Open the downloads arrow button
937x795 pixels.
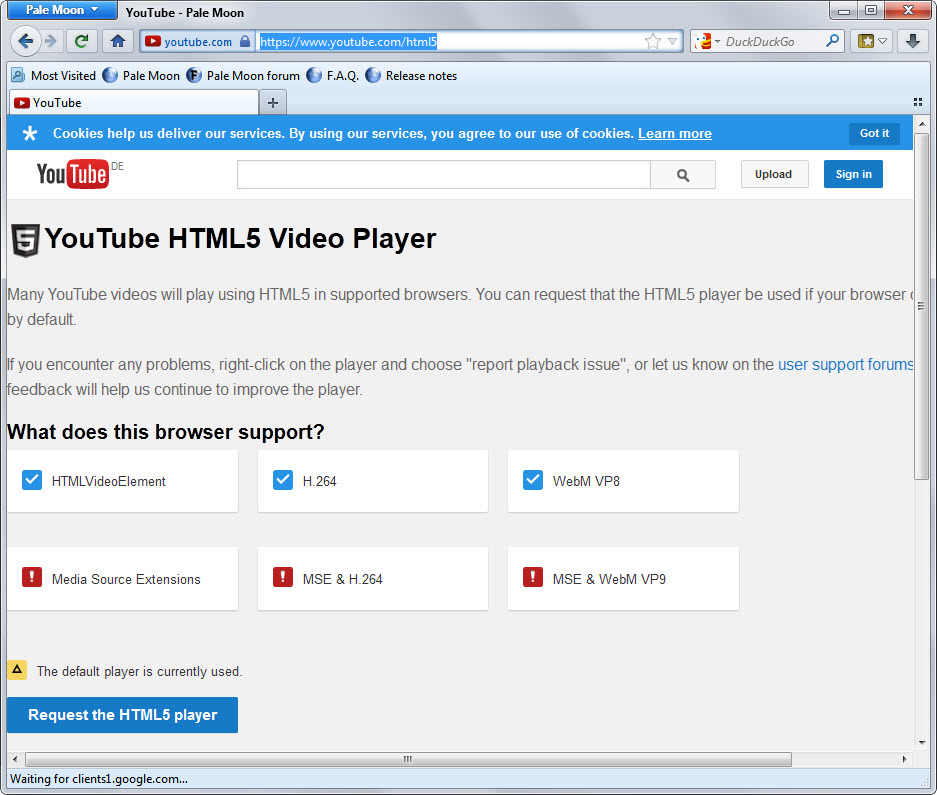click(x=912, y=41)
